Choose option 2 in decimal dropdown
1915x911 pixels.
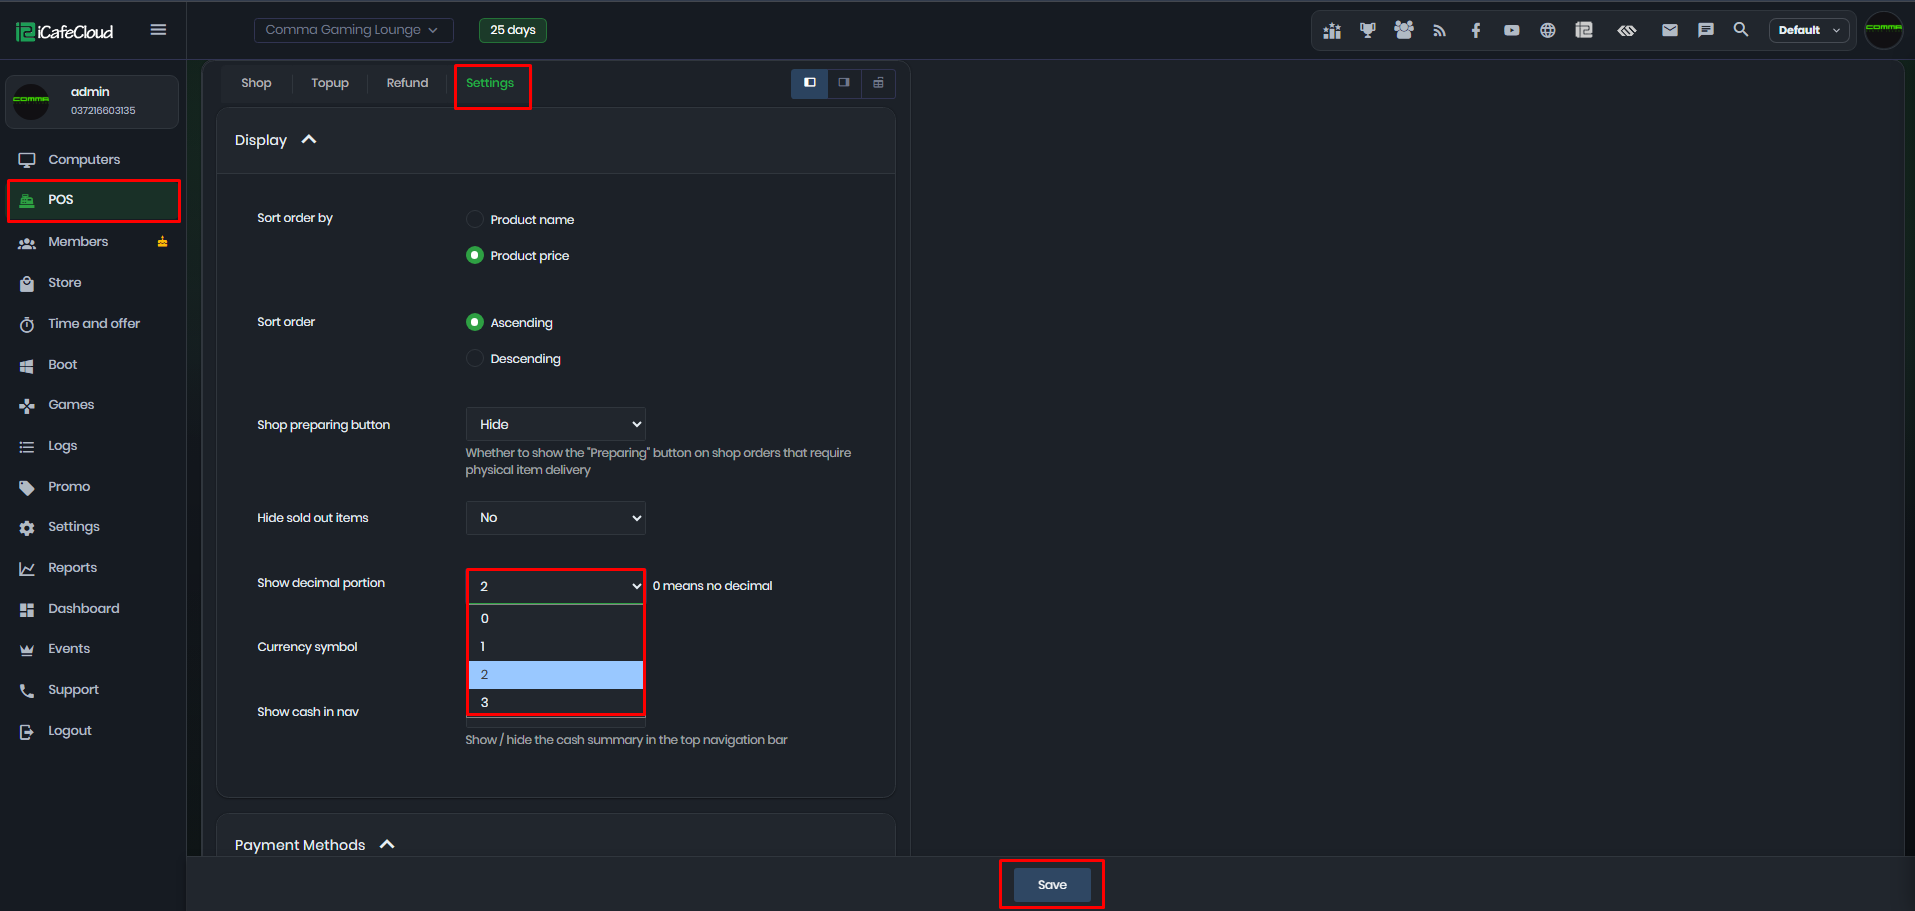click(556, 675)
